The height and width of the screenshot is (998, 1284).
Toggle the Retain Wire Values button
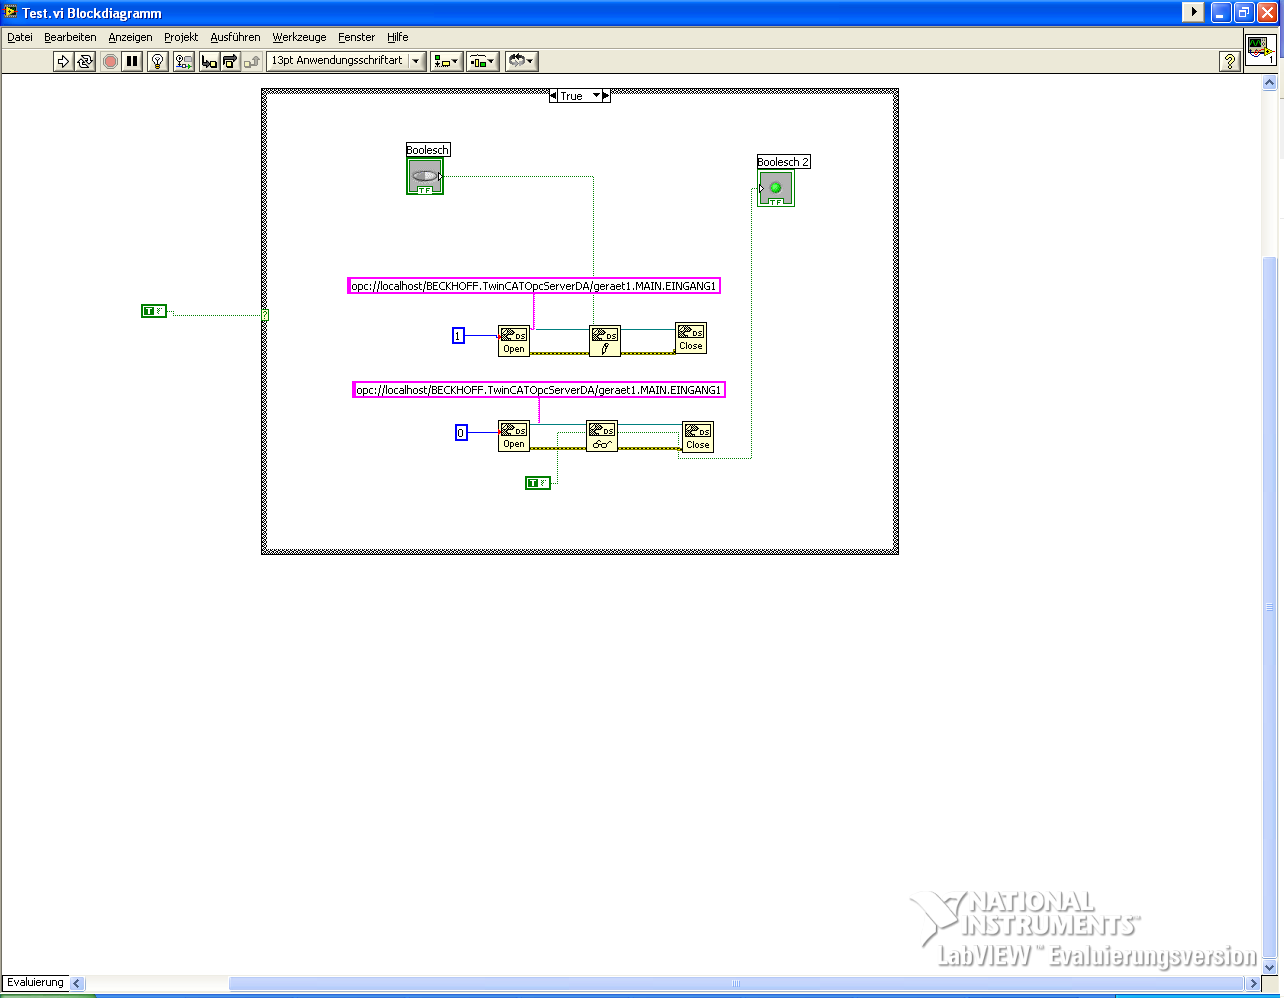[184, 61]
